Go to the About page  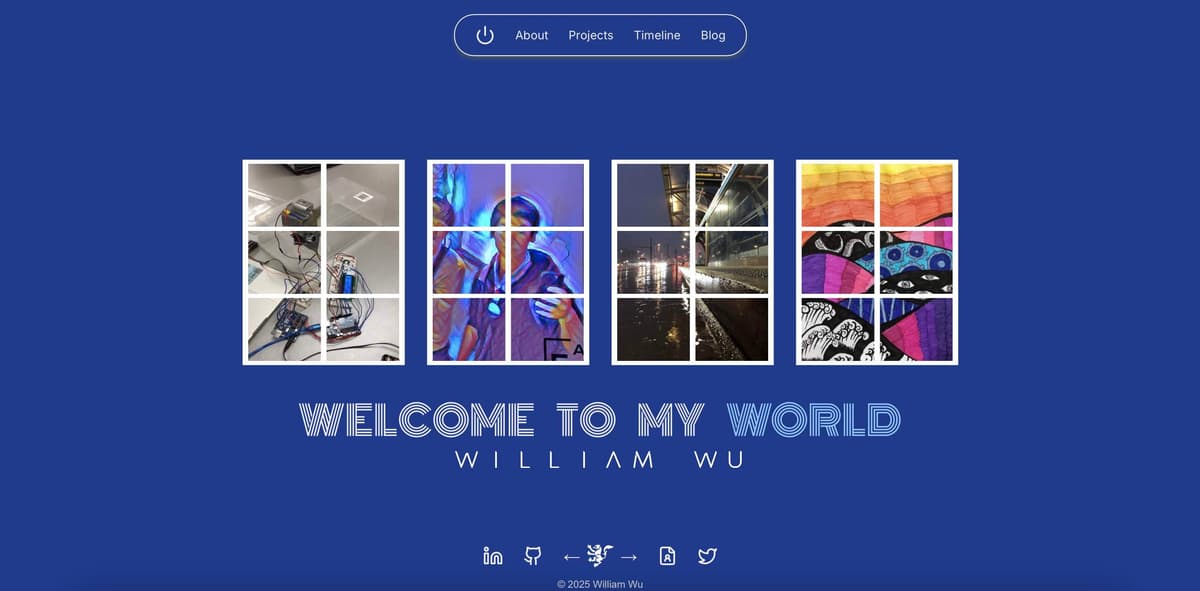click(x=532, y=35)
